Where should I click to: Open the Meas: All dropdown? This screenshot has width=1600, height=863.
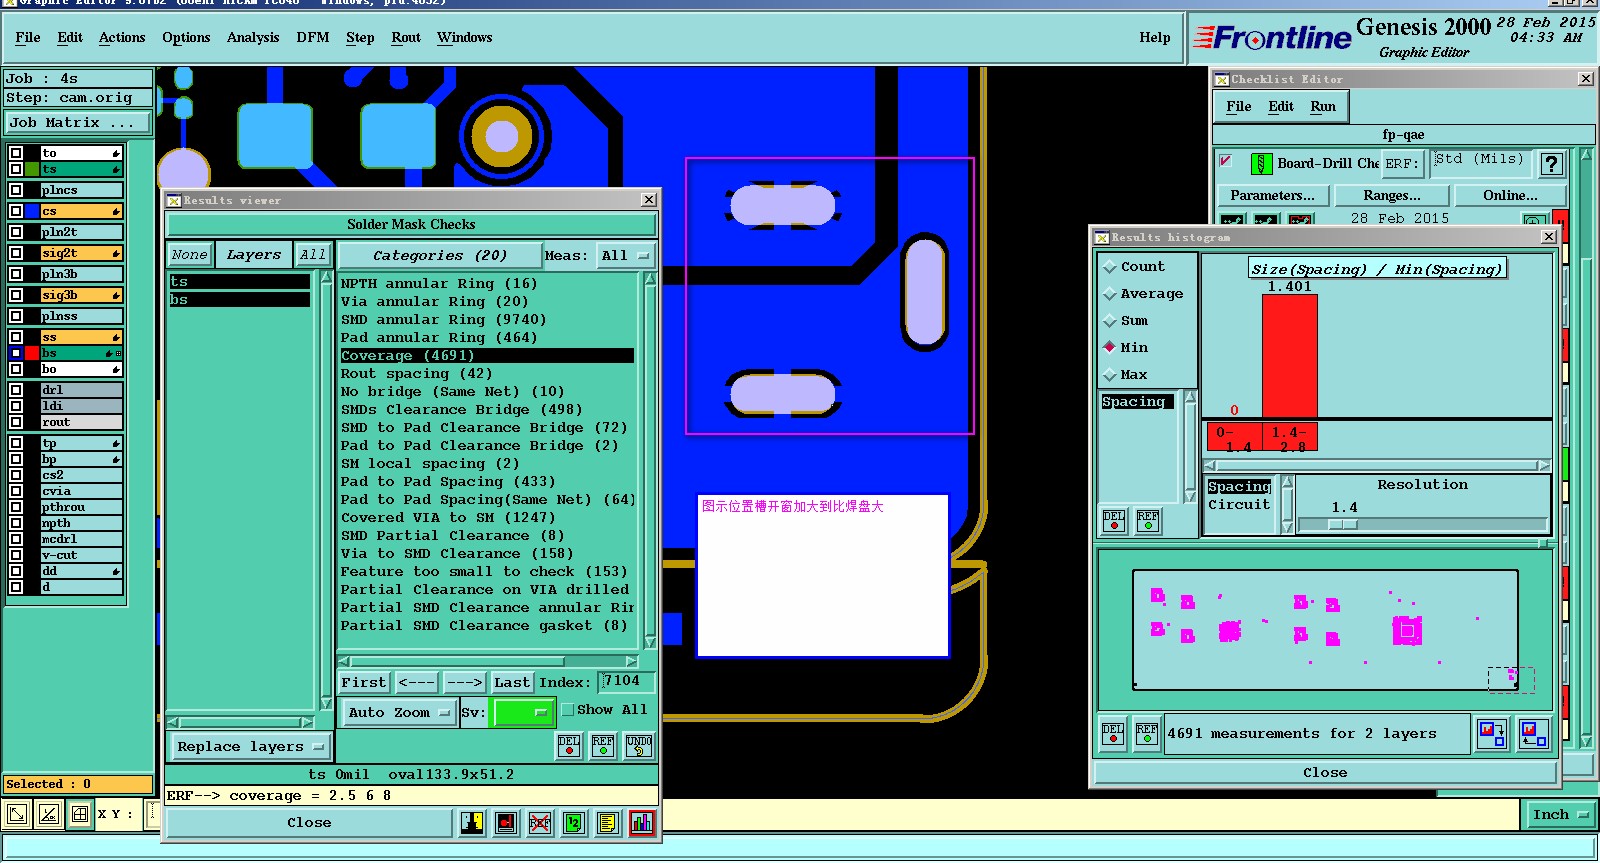tap(626, 256)
